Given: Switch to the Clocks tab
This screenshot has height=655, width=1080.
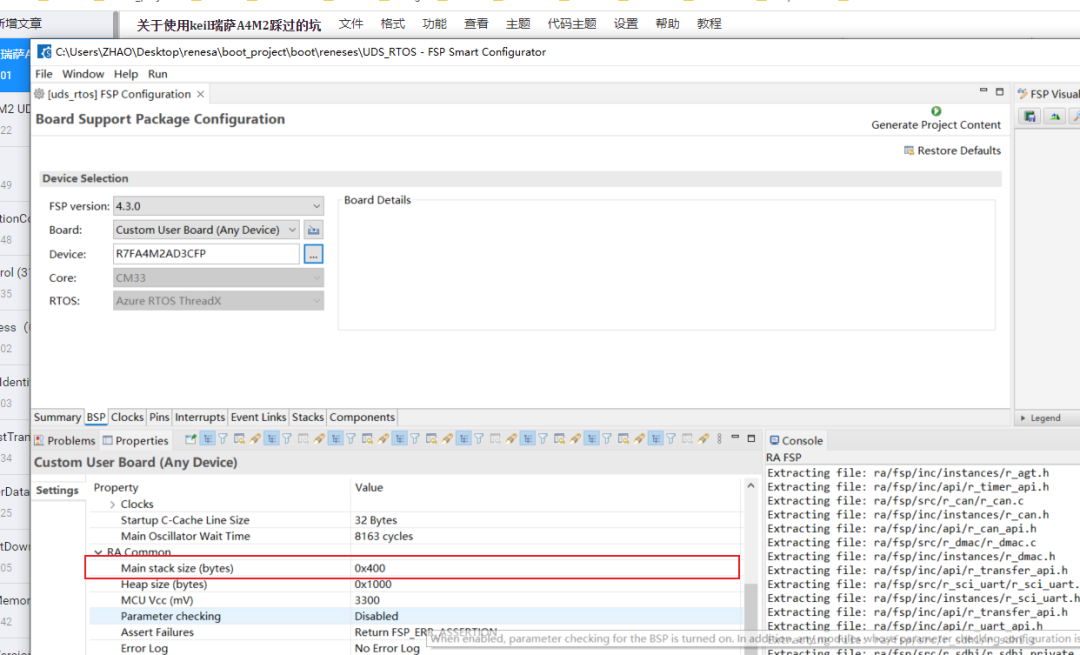Looking at the screenshot, I should [127, 417].
